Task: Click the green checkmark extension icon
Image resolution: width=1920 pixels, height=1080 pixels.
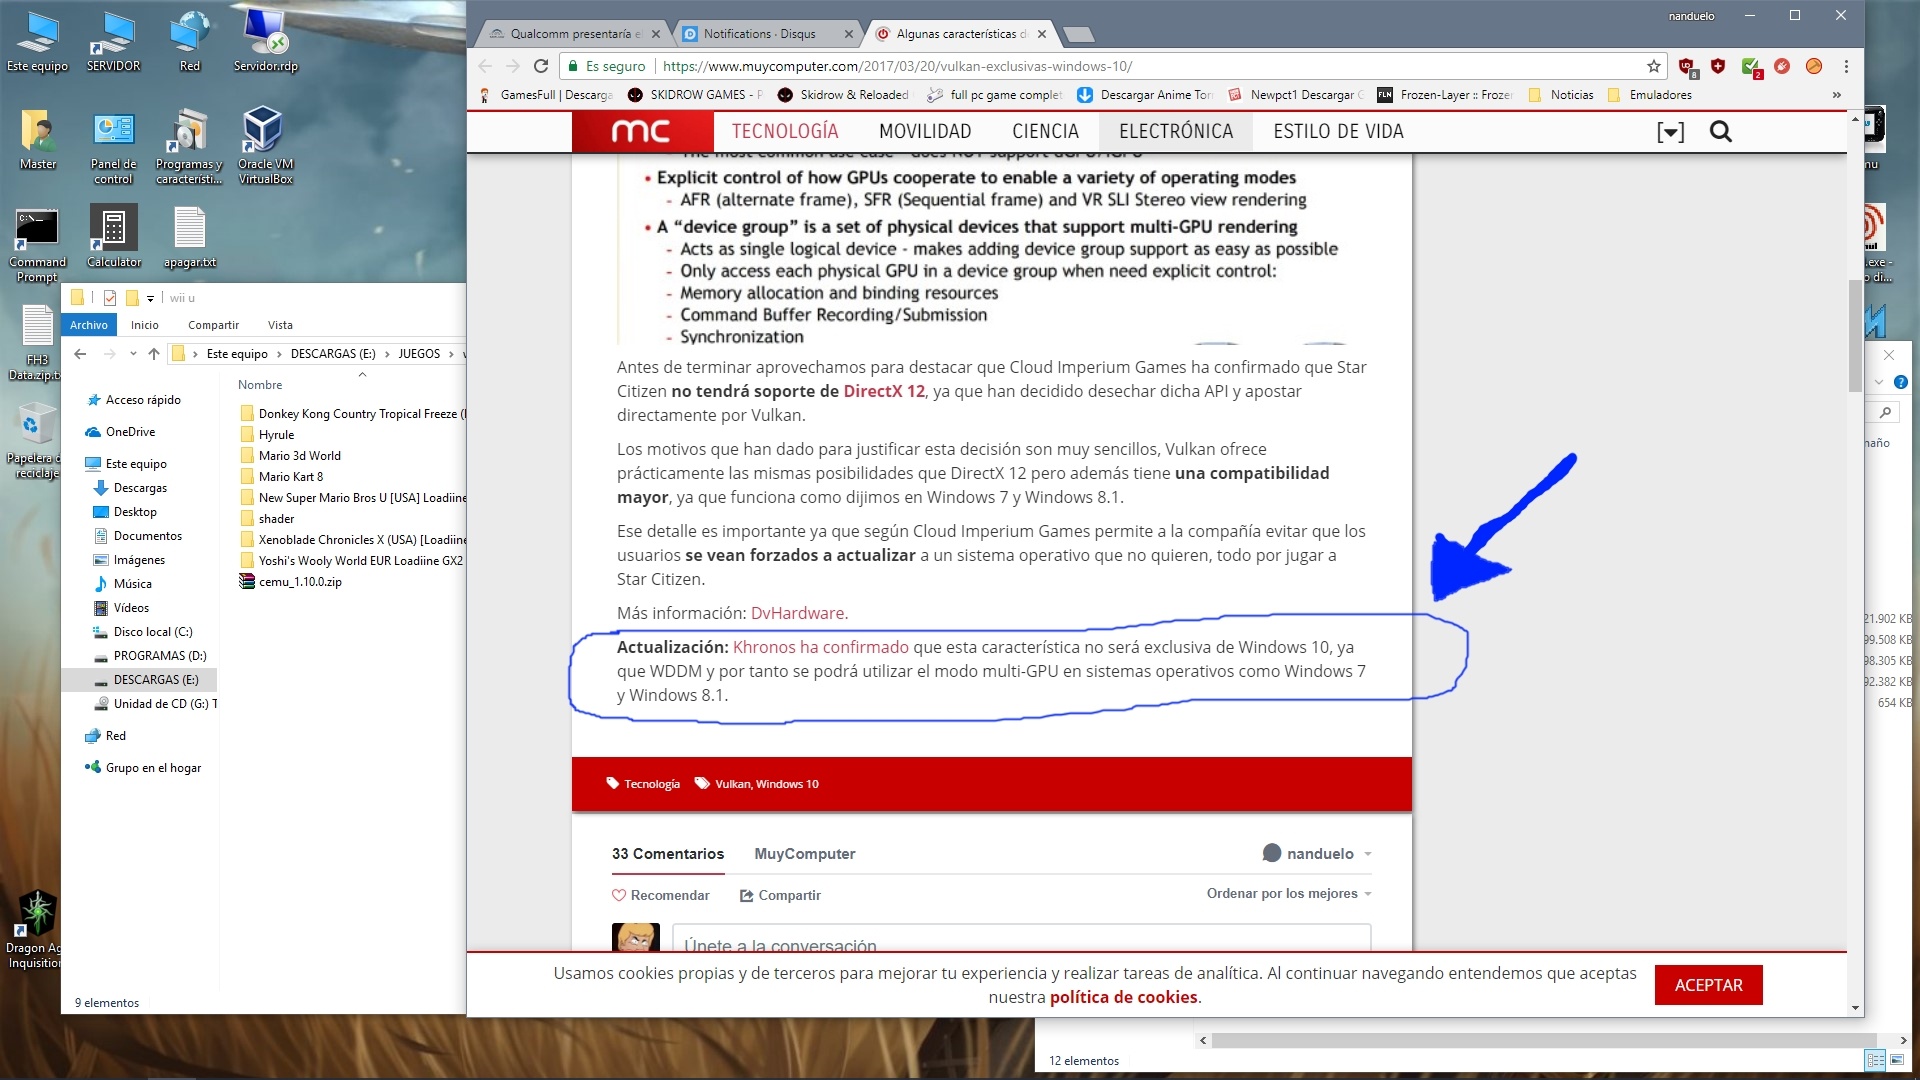Action: click(x=1750, y=67)
